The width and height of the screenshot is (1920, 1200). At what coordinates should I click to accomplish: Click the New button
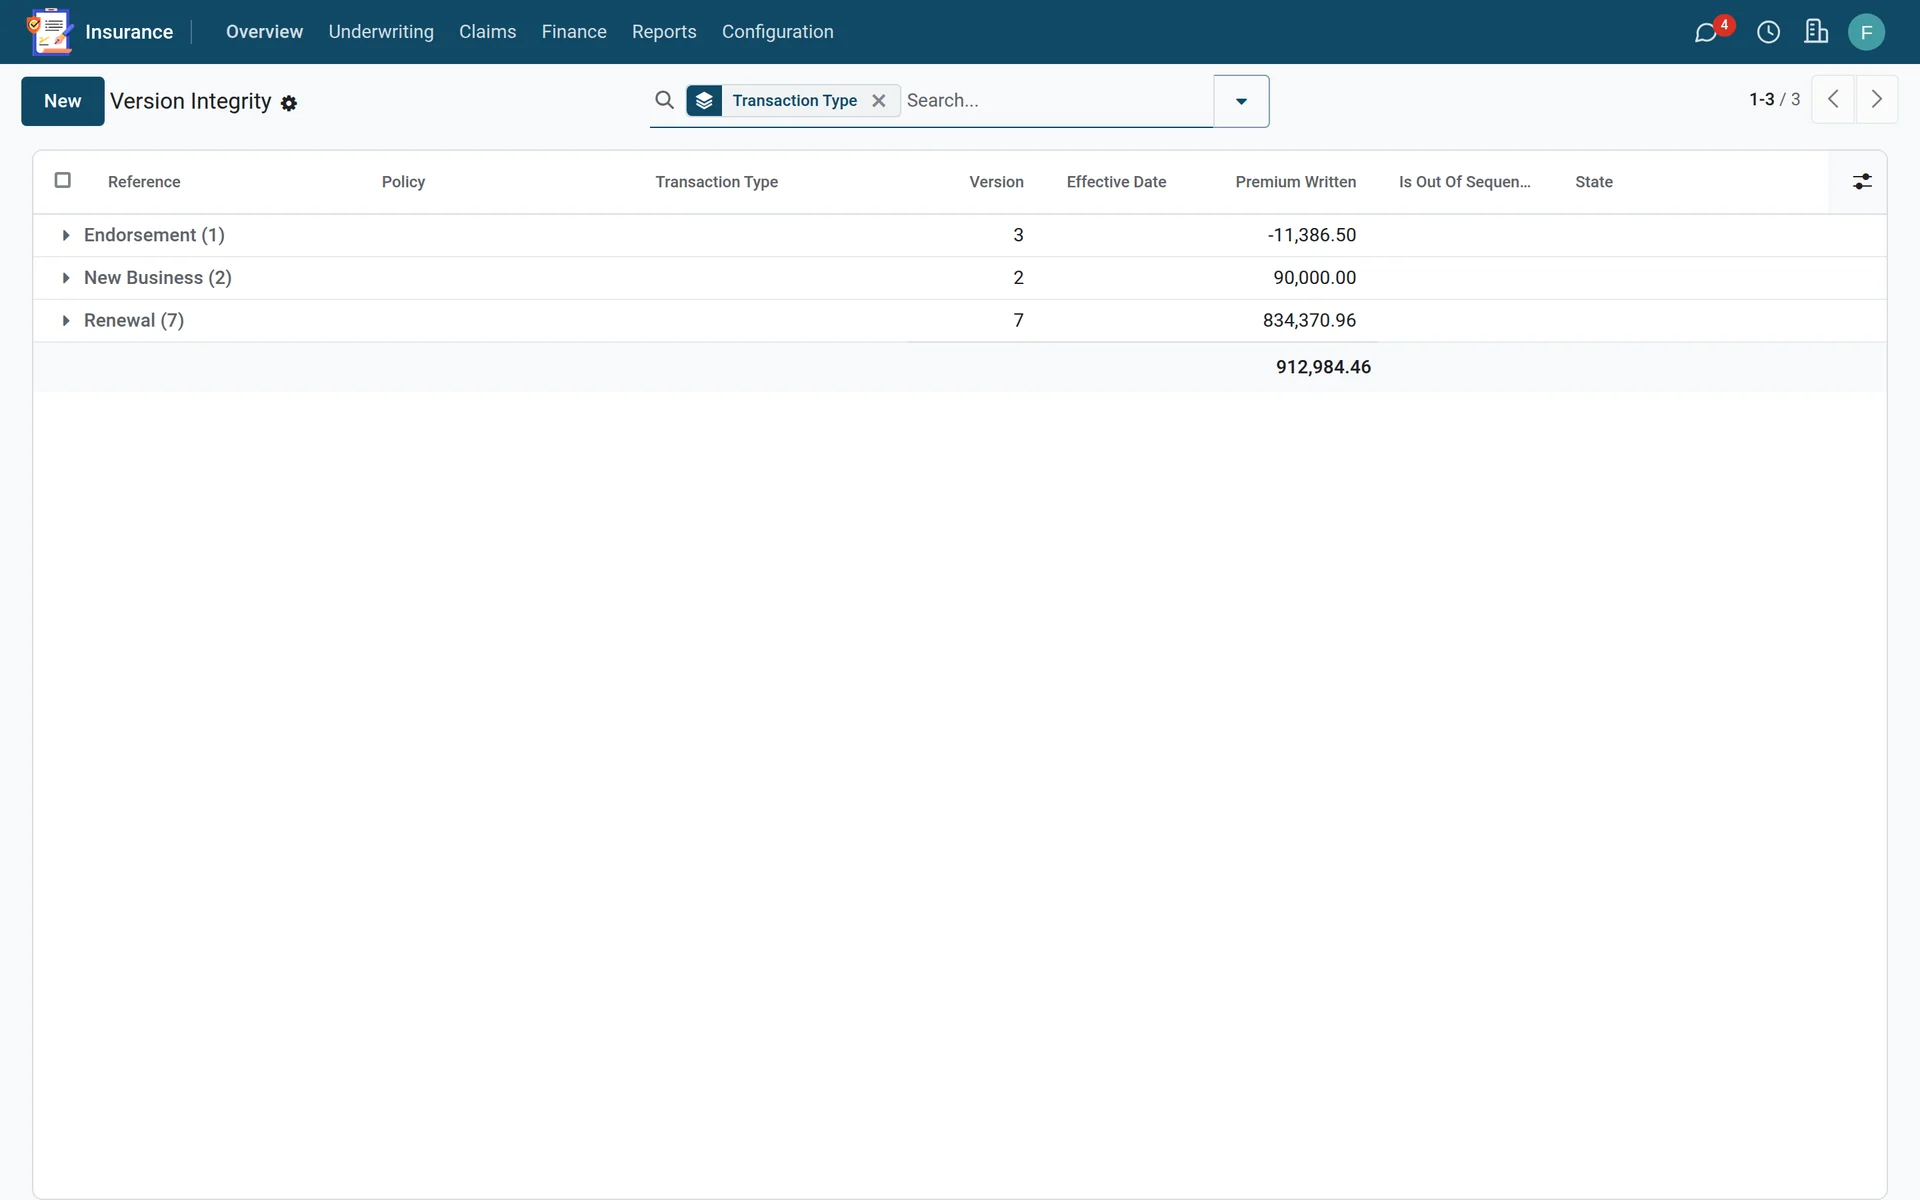pyautogui.click(x=63, y=101)
